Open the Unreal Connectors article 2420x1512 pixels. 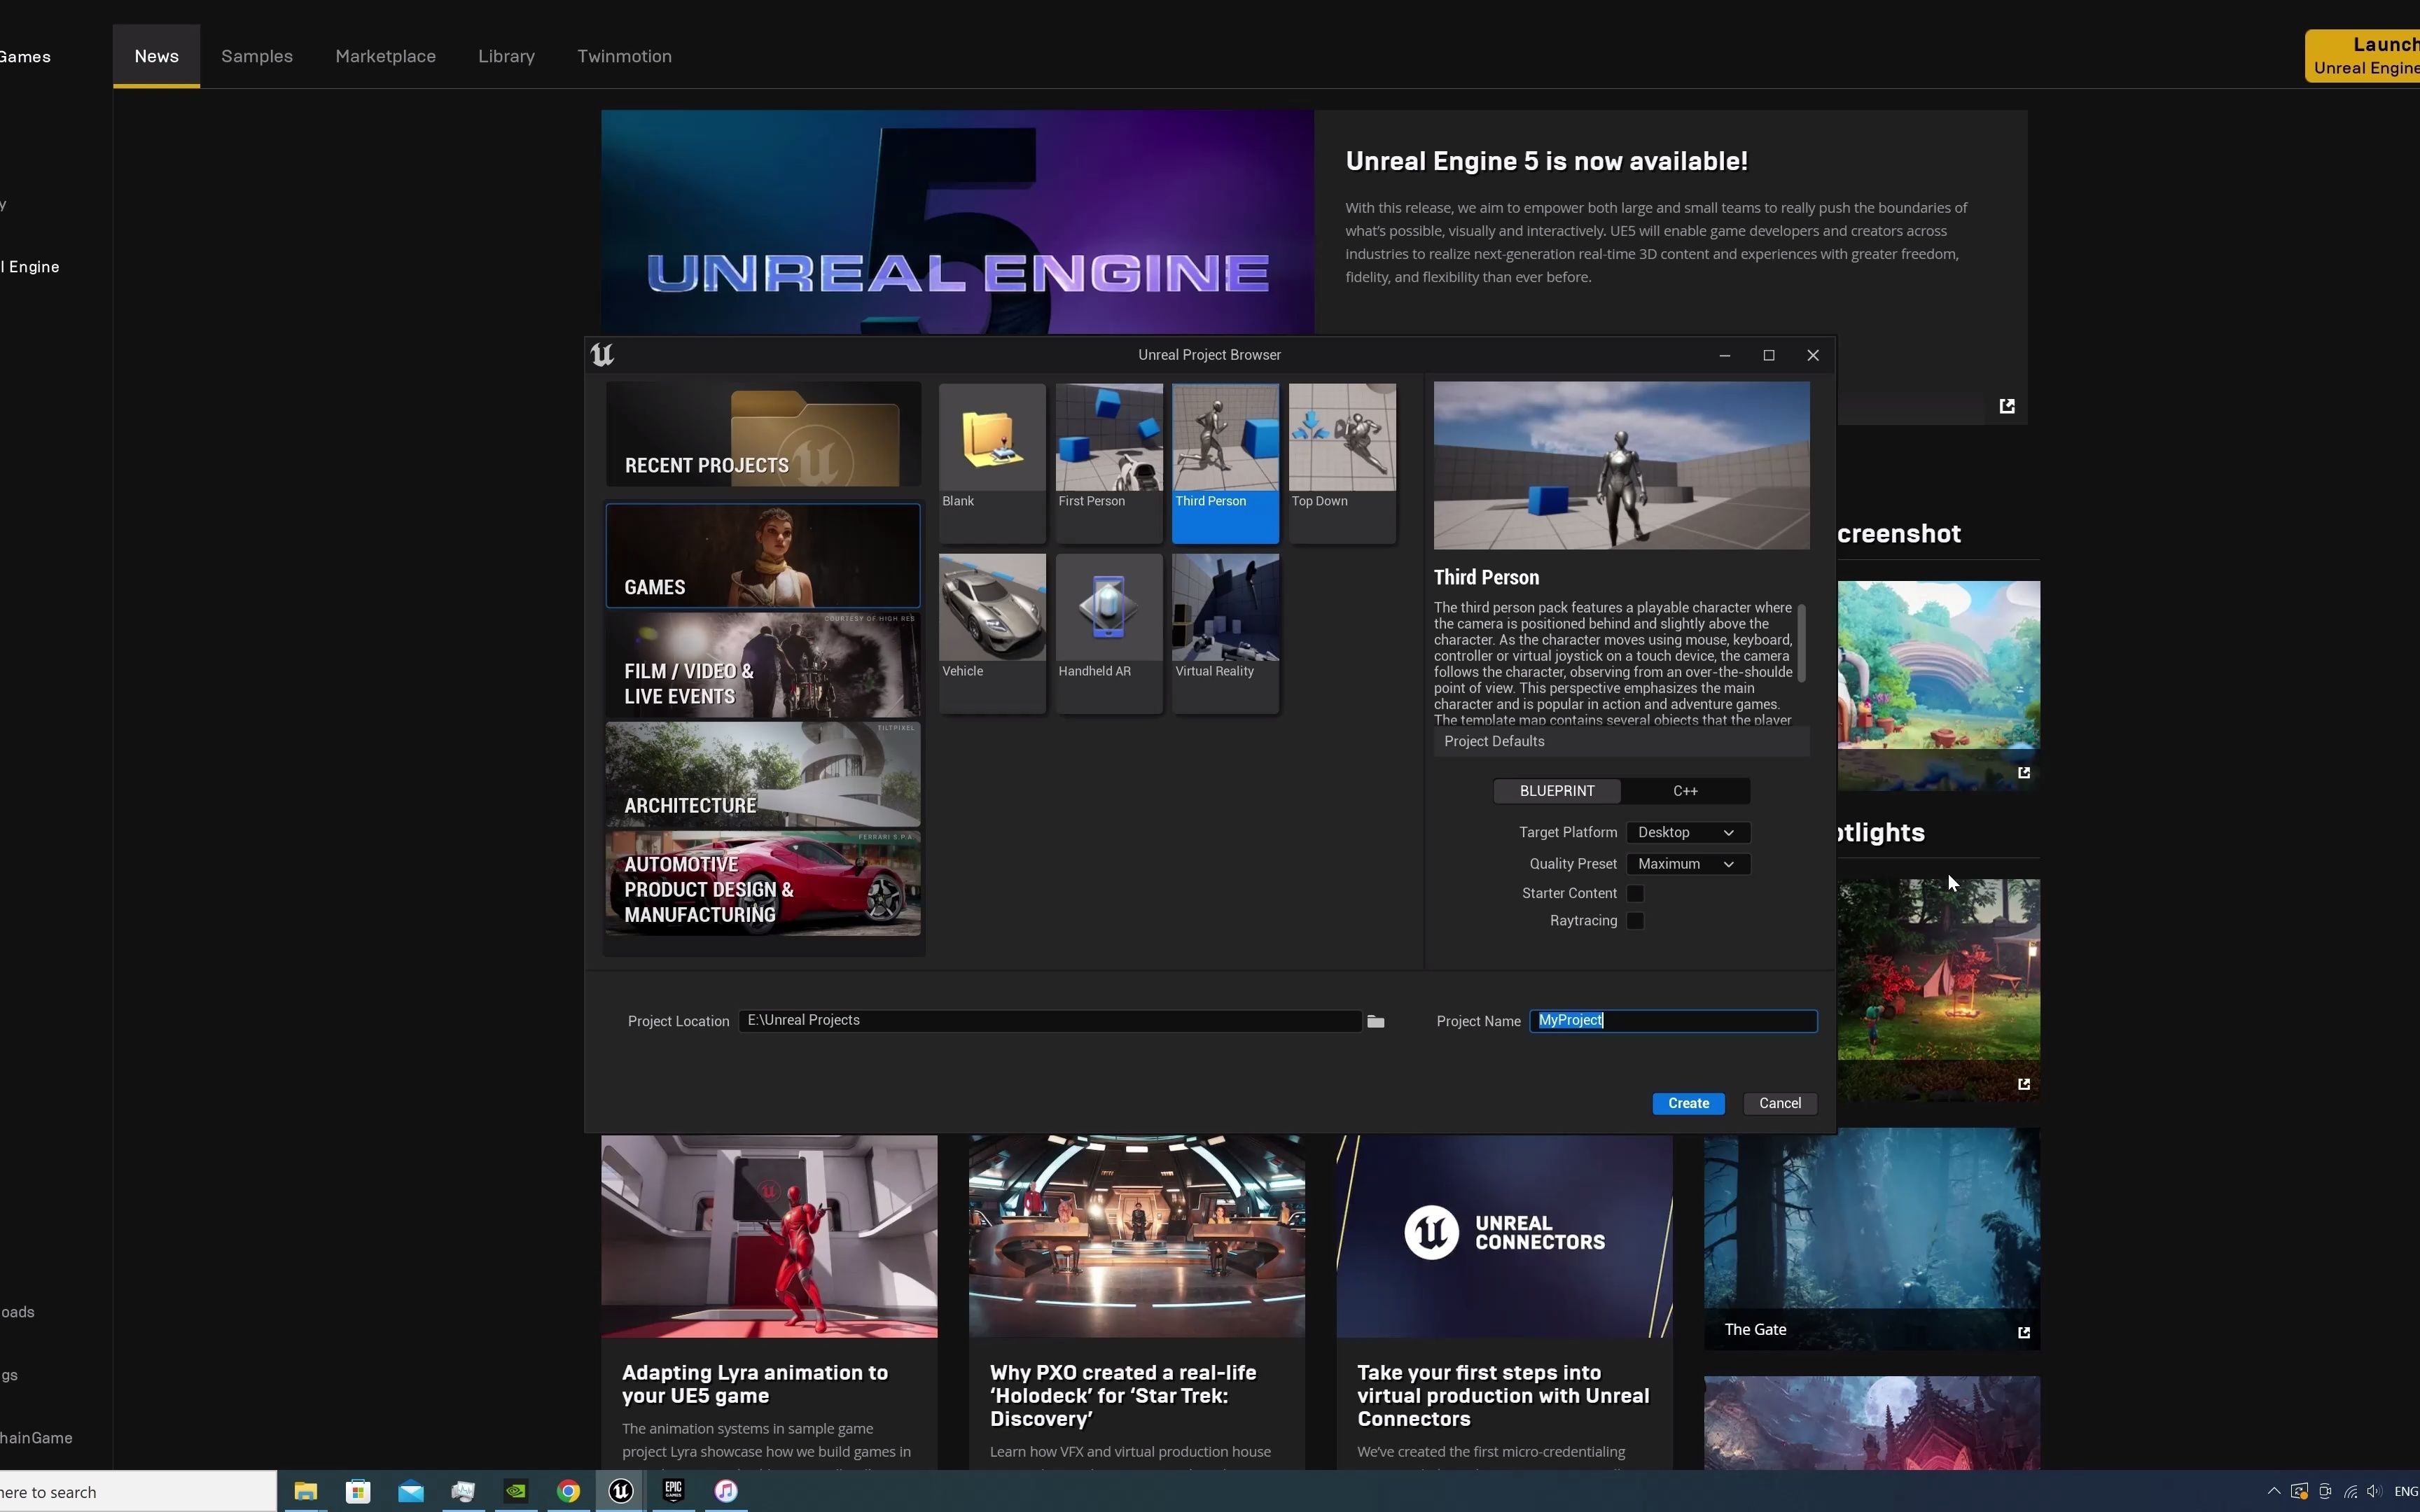1503,1395
